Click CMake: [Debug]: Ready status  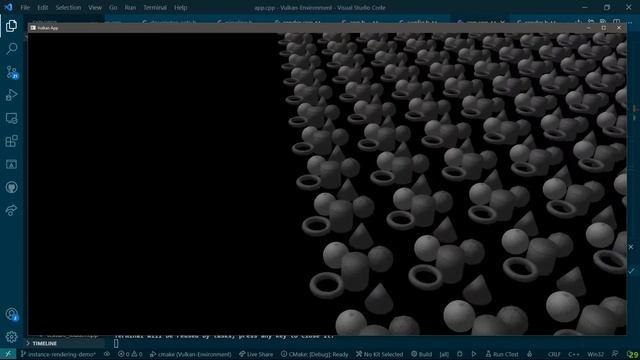[315, 354]
